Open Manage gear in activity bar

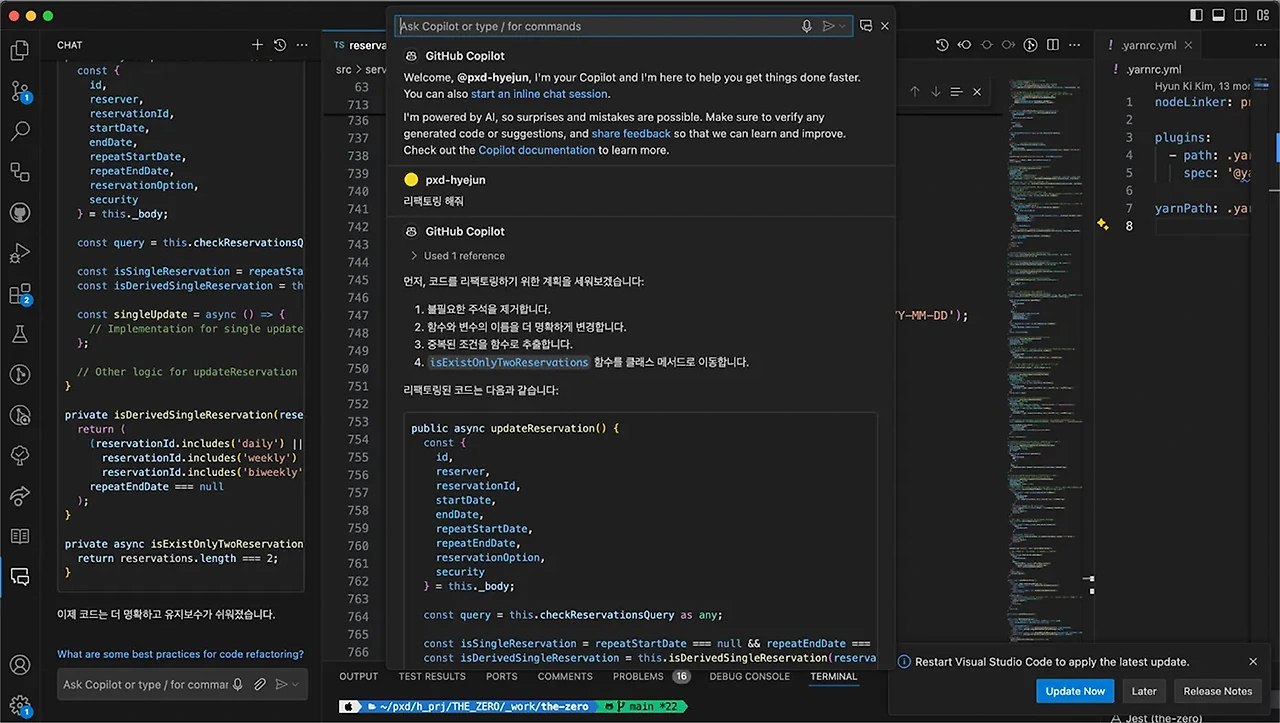[20, 706]
